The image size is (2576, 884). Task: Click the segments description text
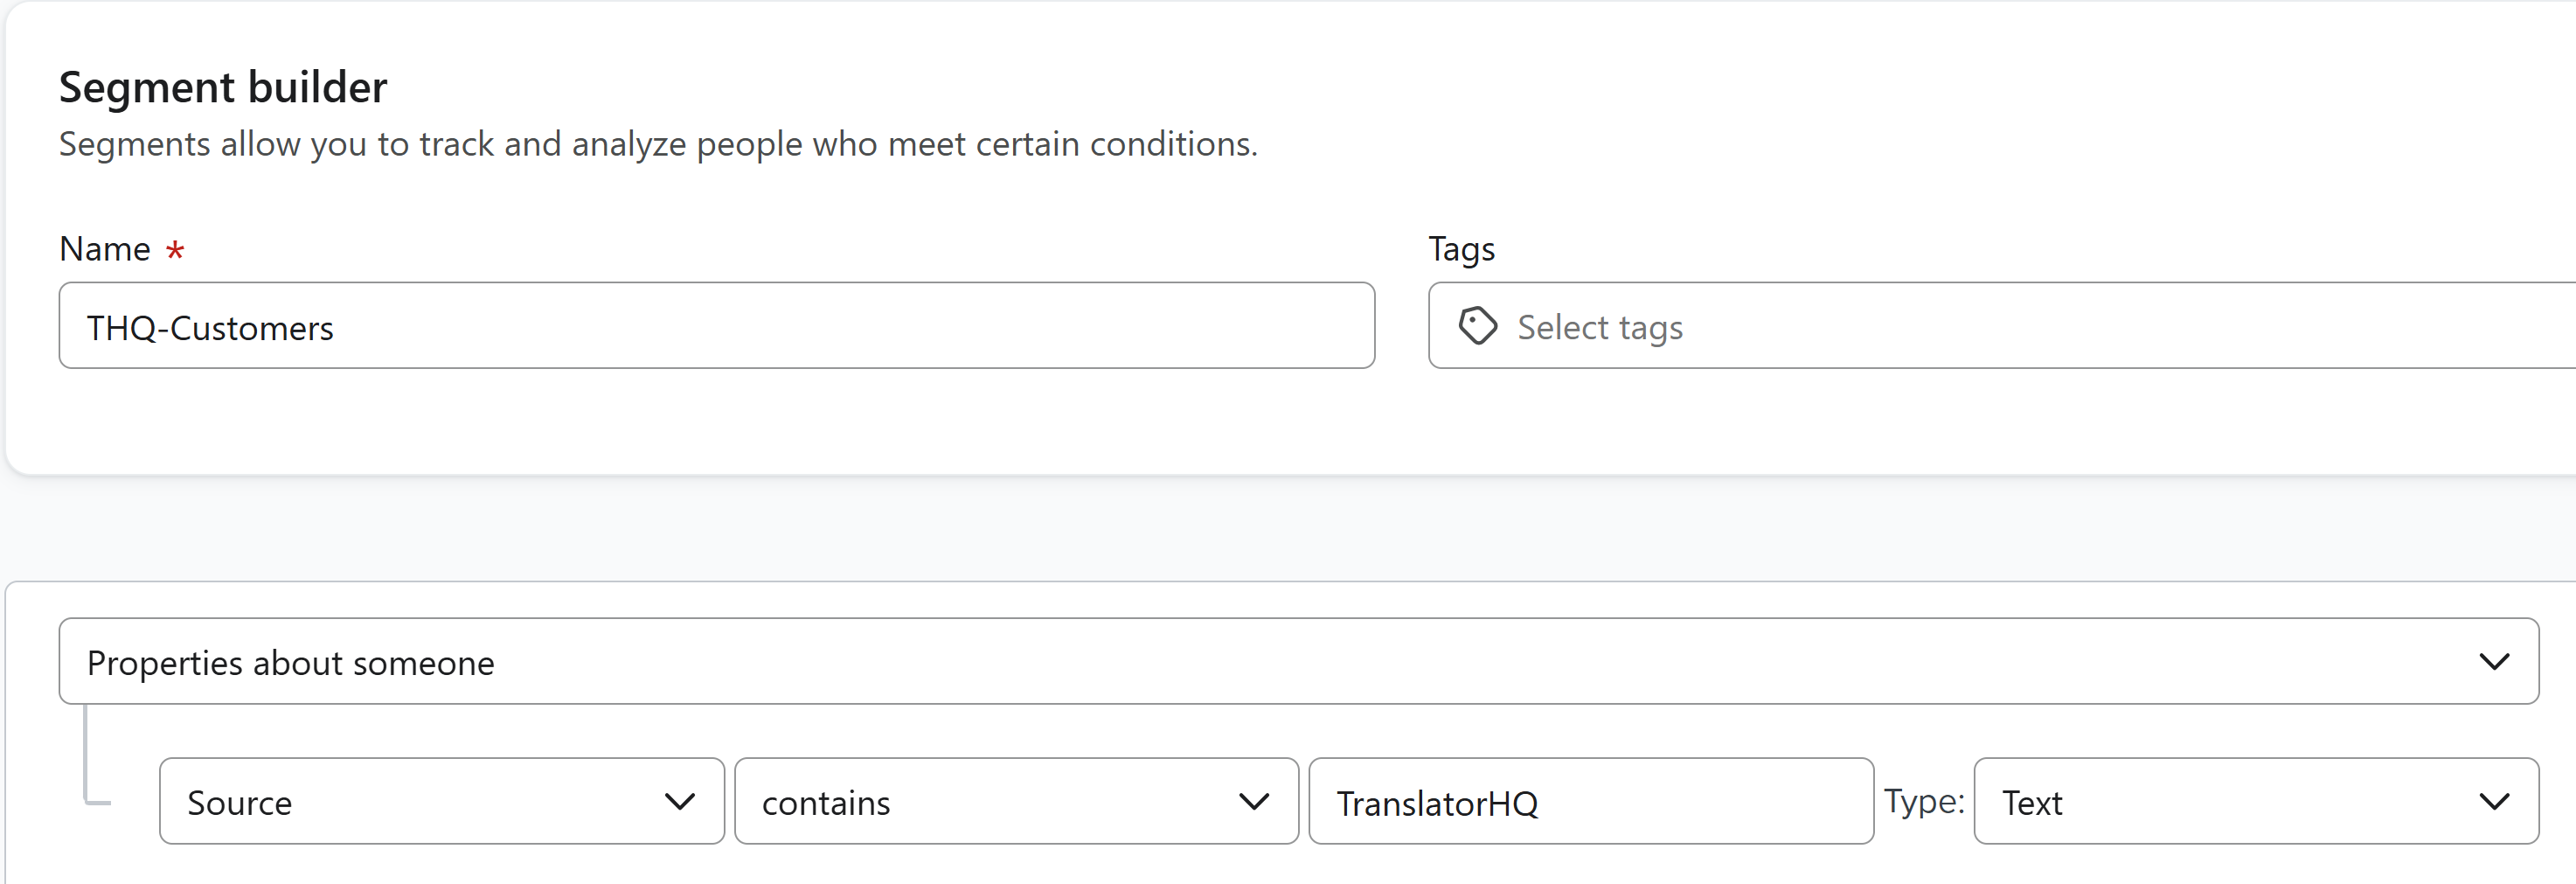658,145
